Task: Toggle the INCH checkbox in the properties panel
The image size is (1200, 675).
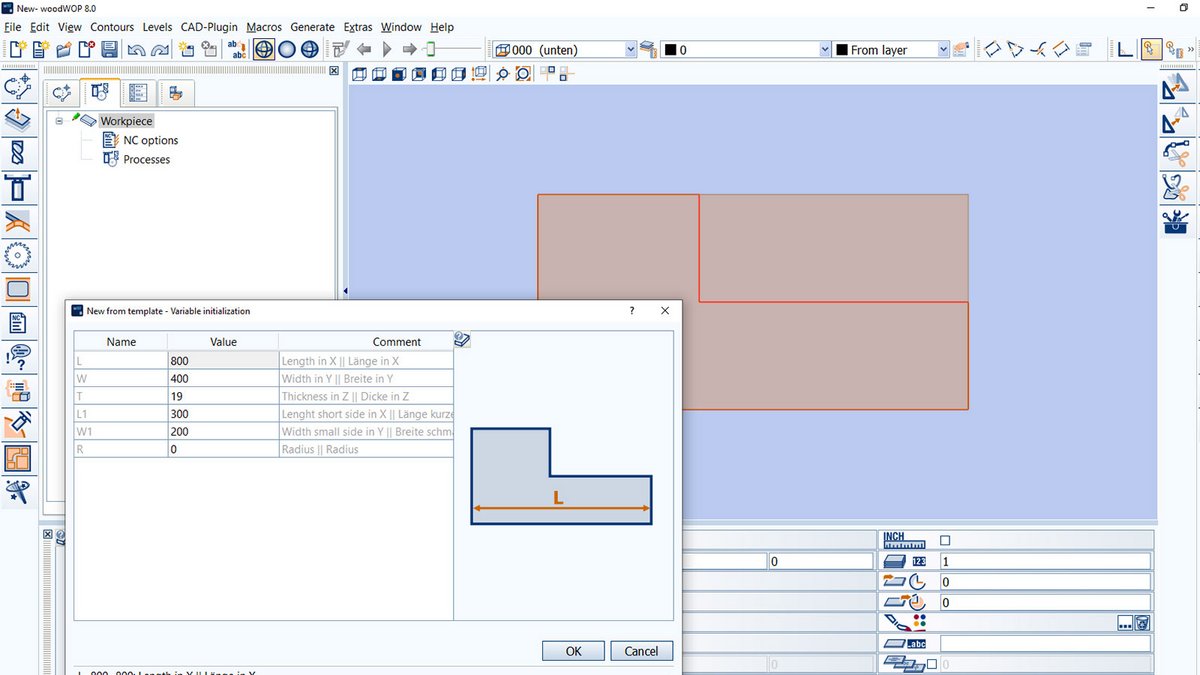Action: (945, 540)
